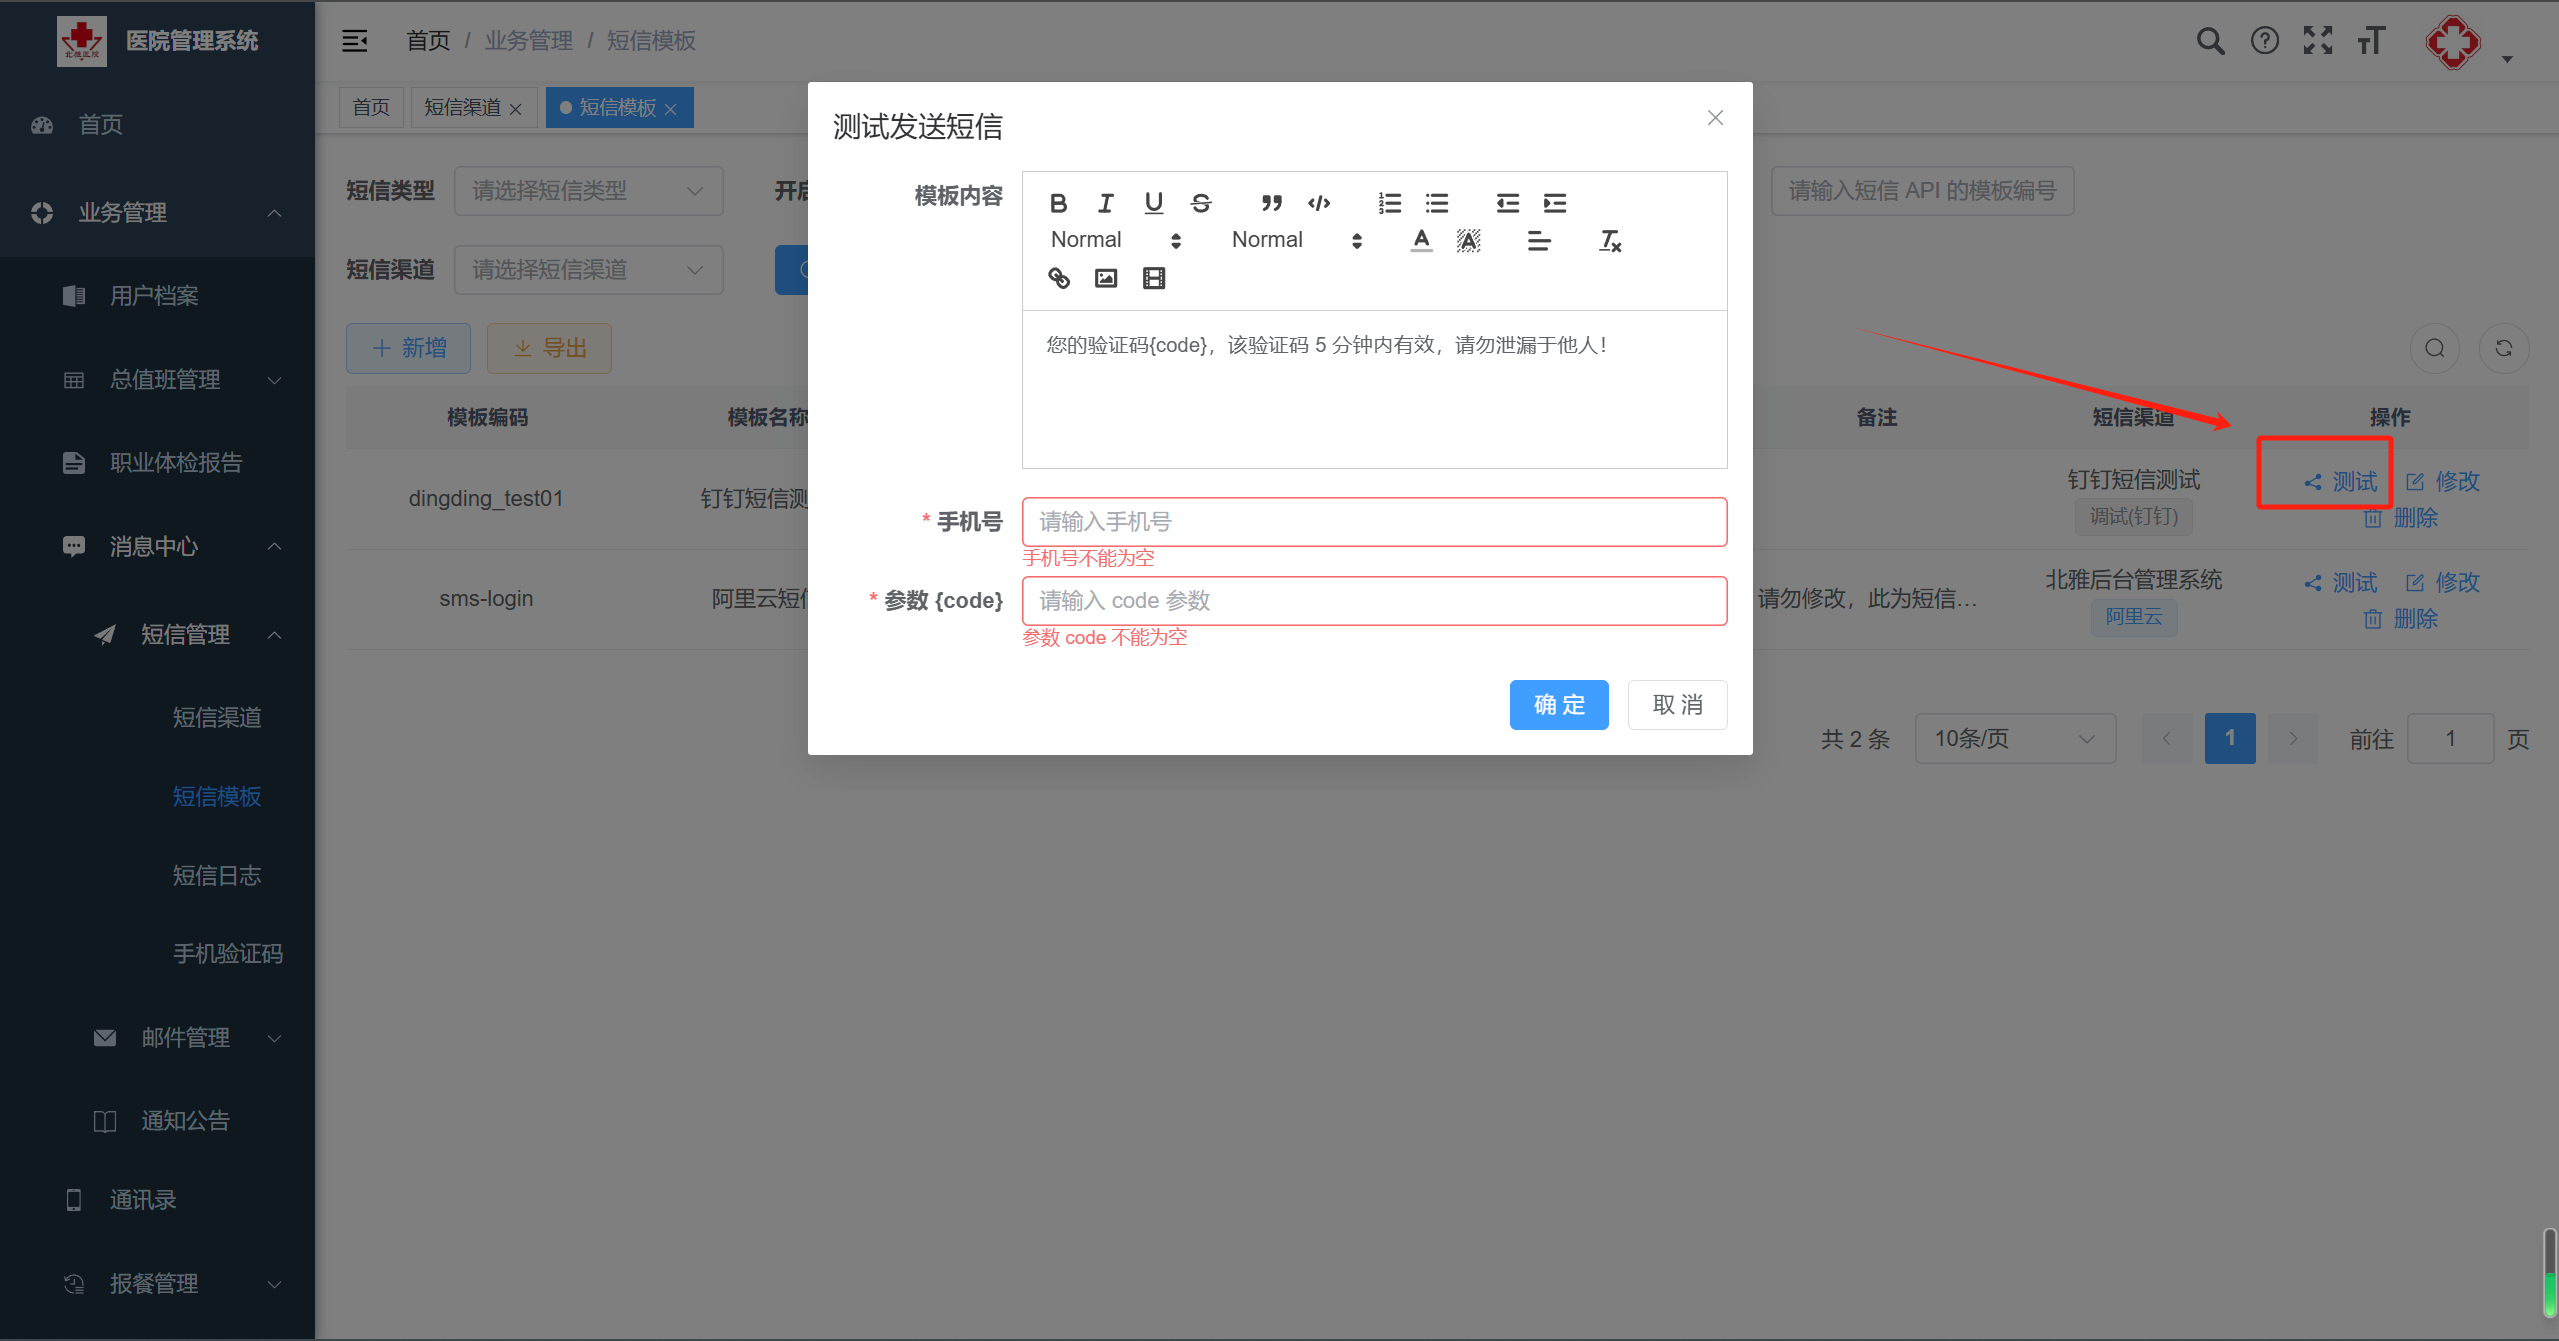
Task: Insert an image in the editor toolbar
Action: click(x=1105, y=278)
